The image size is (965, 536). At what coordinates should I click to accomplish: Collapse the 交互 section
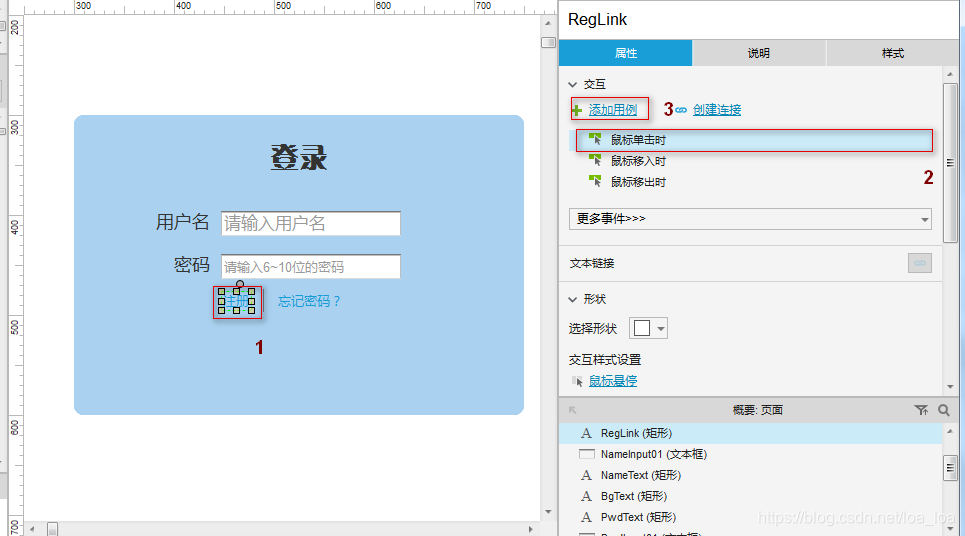pos(573,84)
